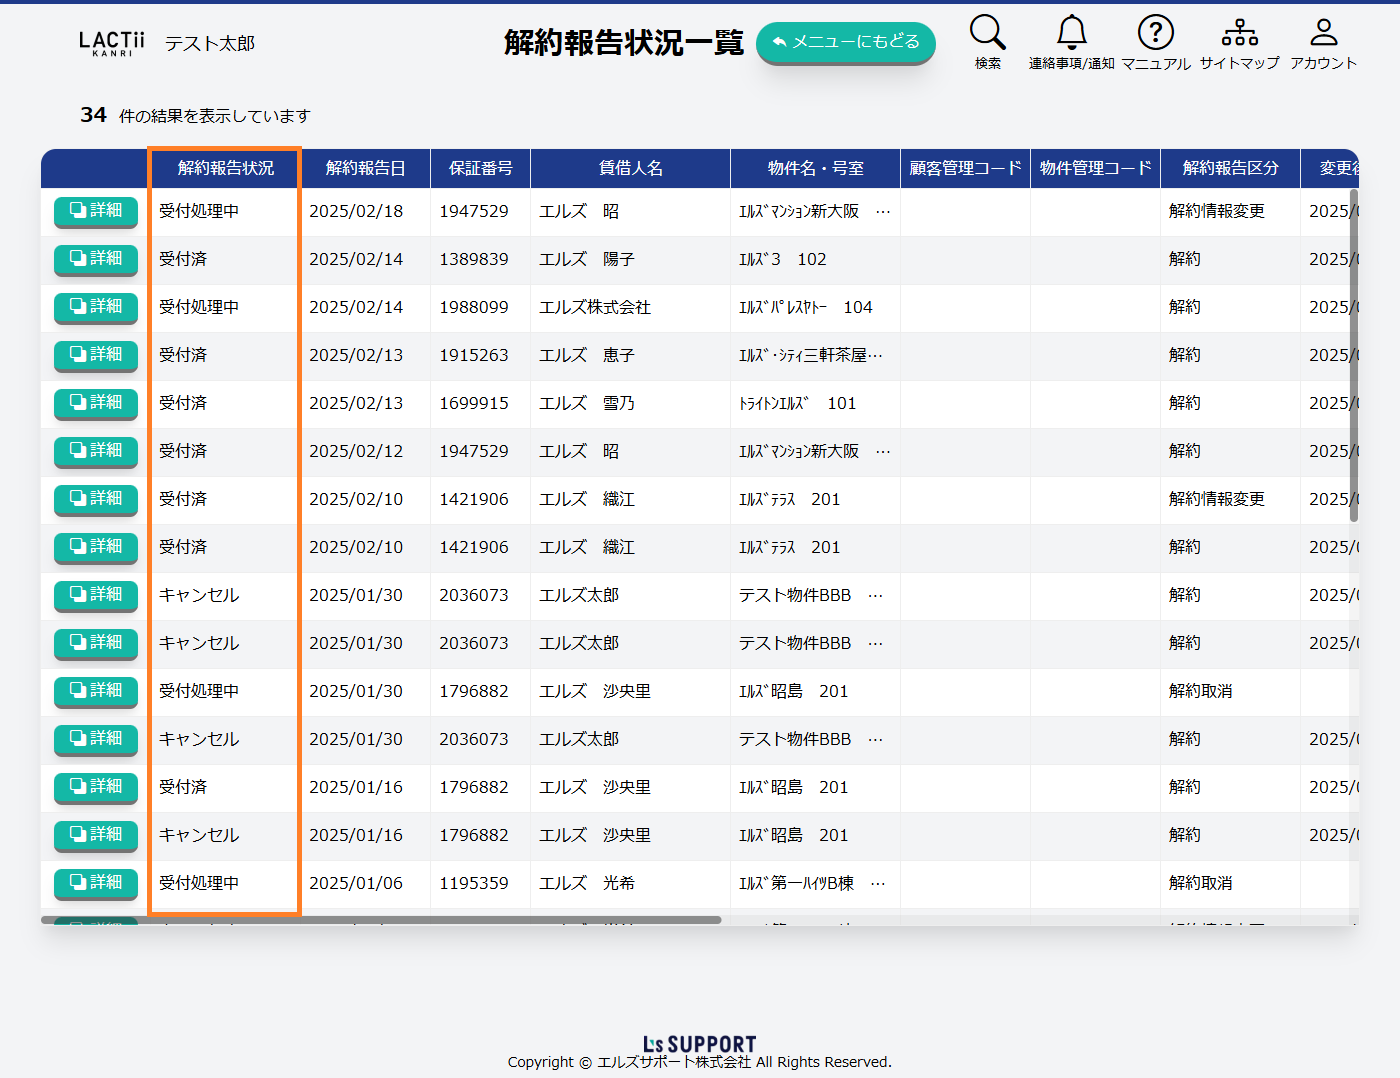Screen dimensions: 1400x1078
Task: Open the search magnifier icon
Action: coord(987,34)
